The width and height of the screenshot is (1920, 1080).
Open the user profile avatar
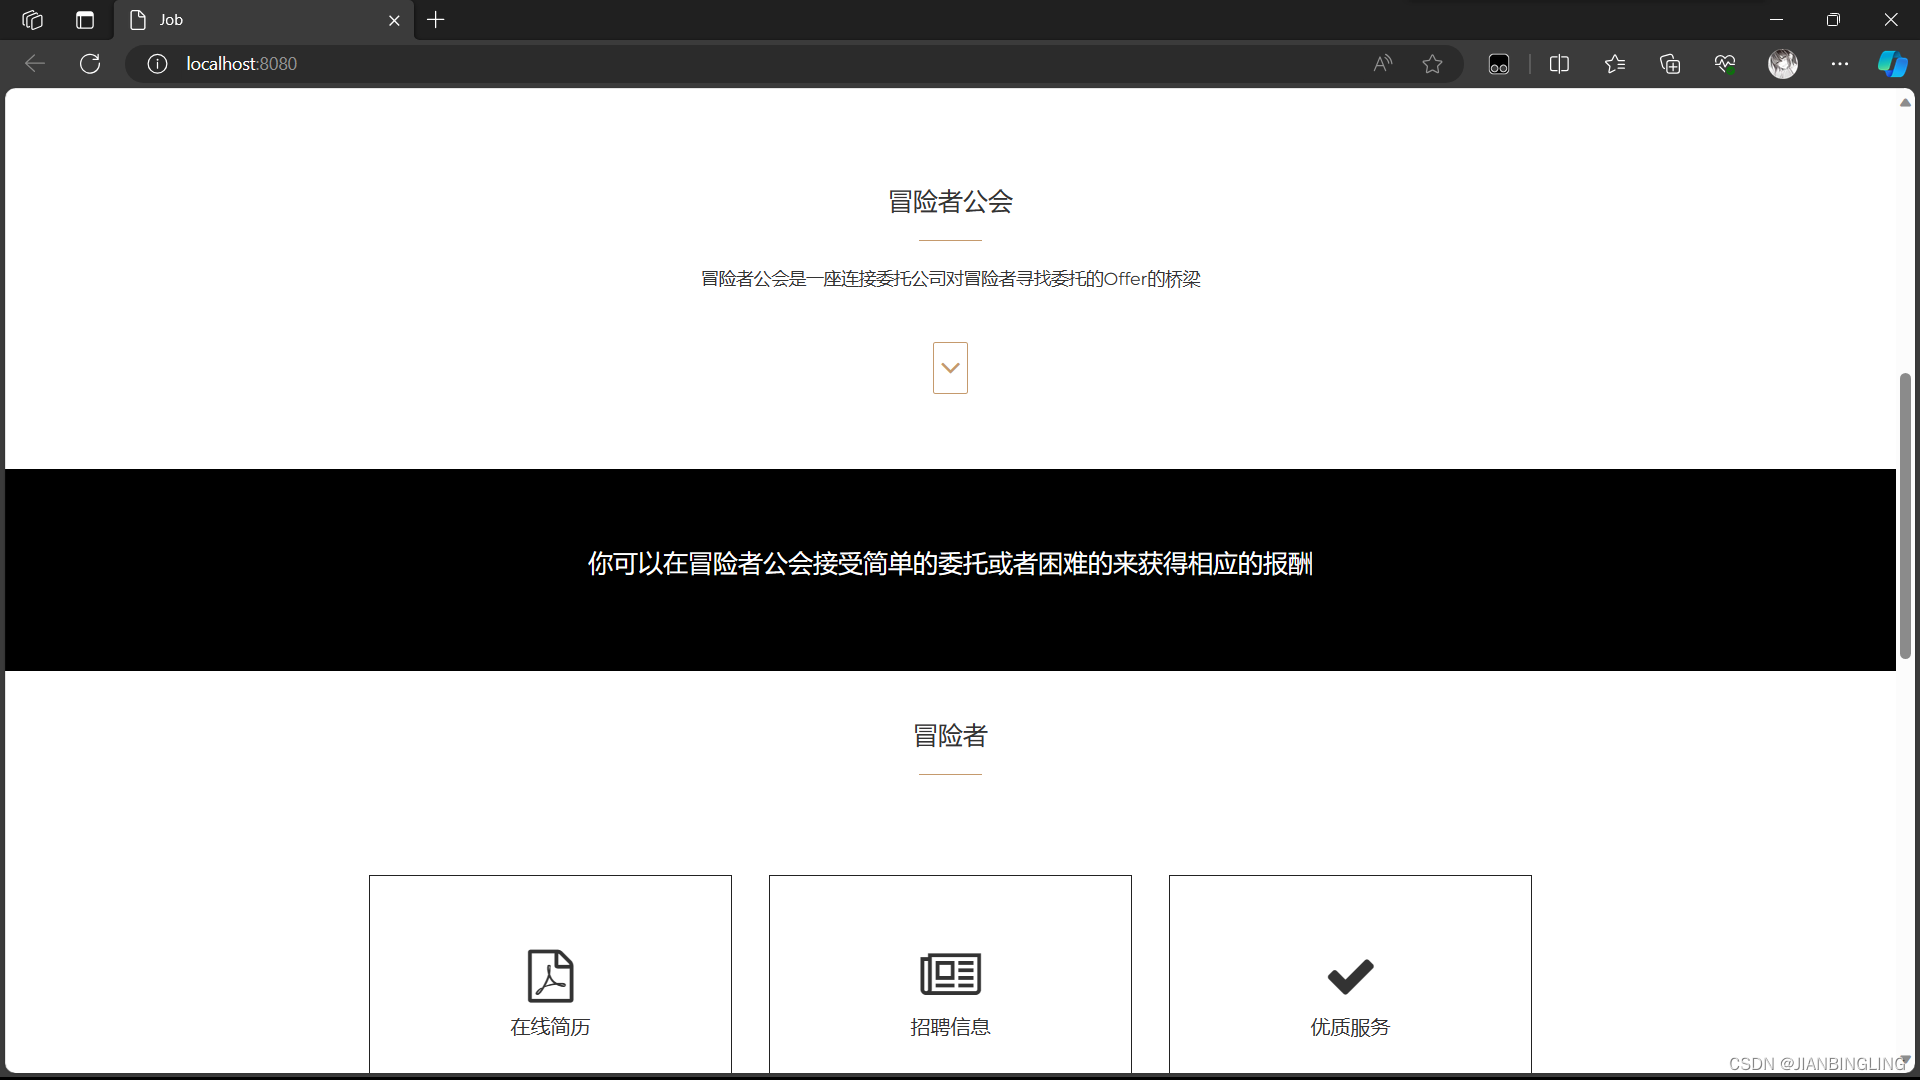click(x=1782, y=64)
